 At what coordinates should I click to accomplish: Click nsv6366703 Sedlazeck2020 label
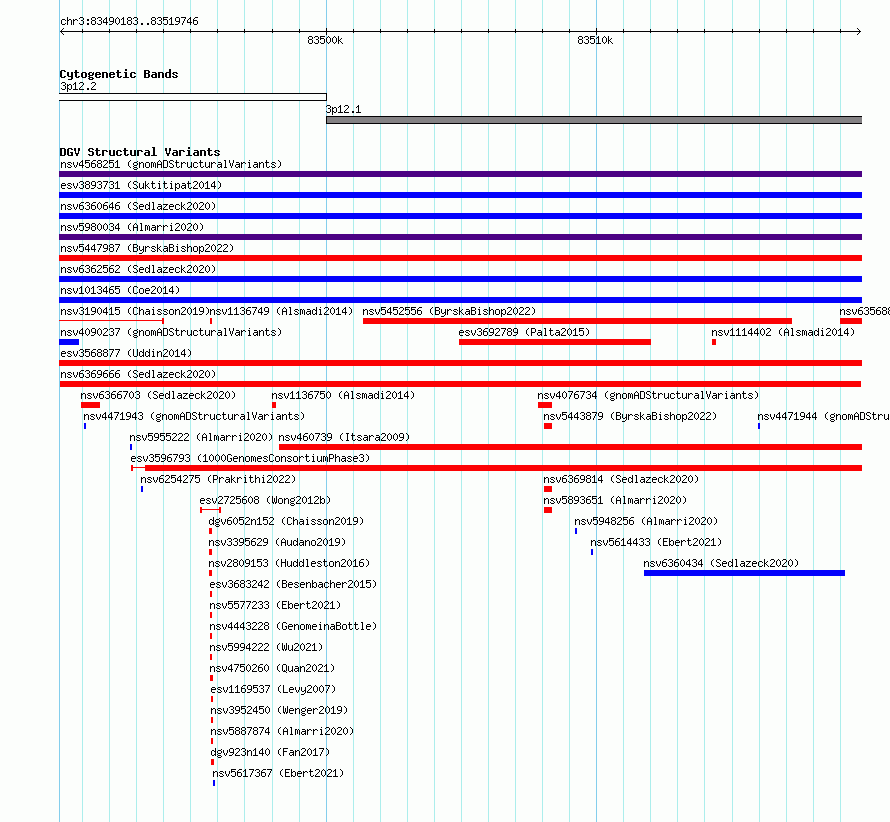point(158,396)
